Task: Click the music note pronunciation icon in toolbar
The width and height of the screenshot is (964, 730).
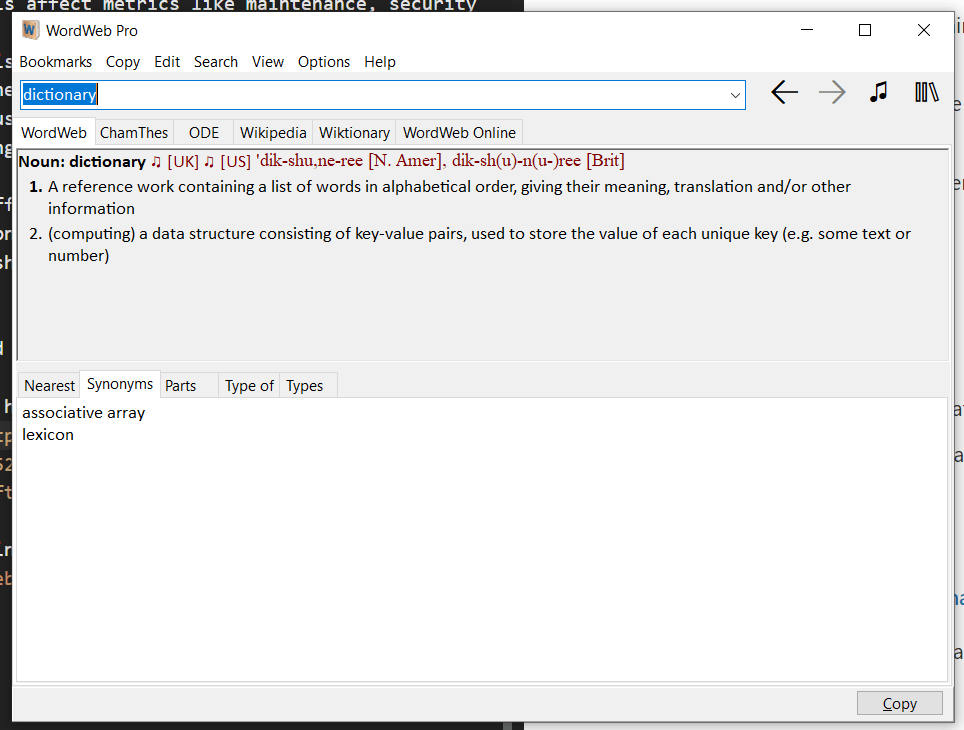Action: [x=878, y=93]
